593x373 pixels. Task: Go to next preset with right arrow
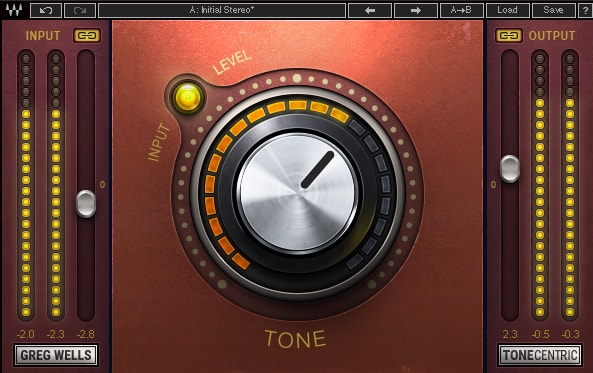(416, 10)
